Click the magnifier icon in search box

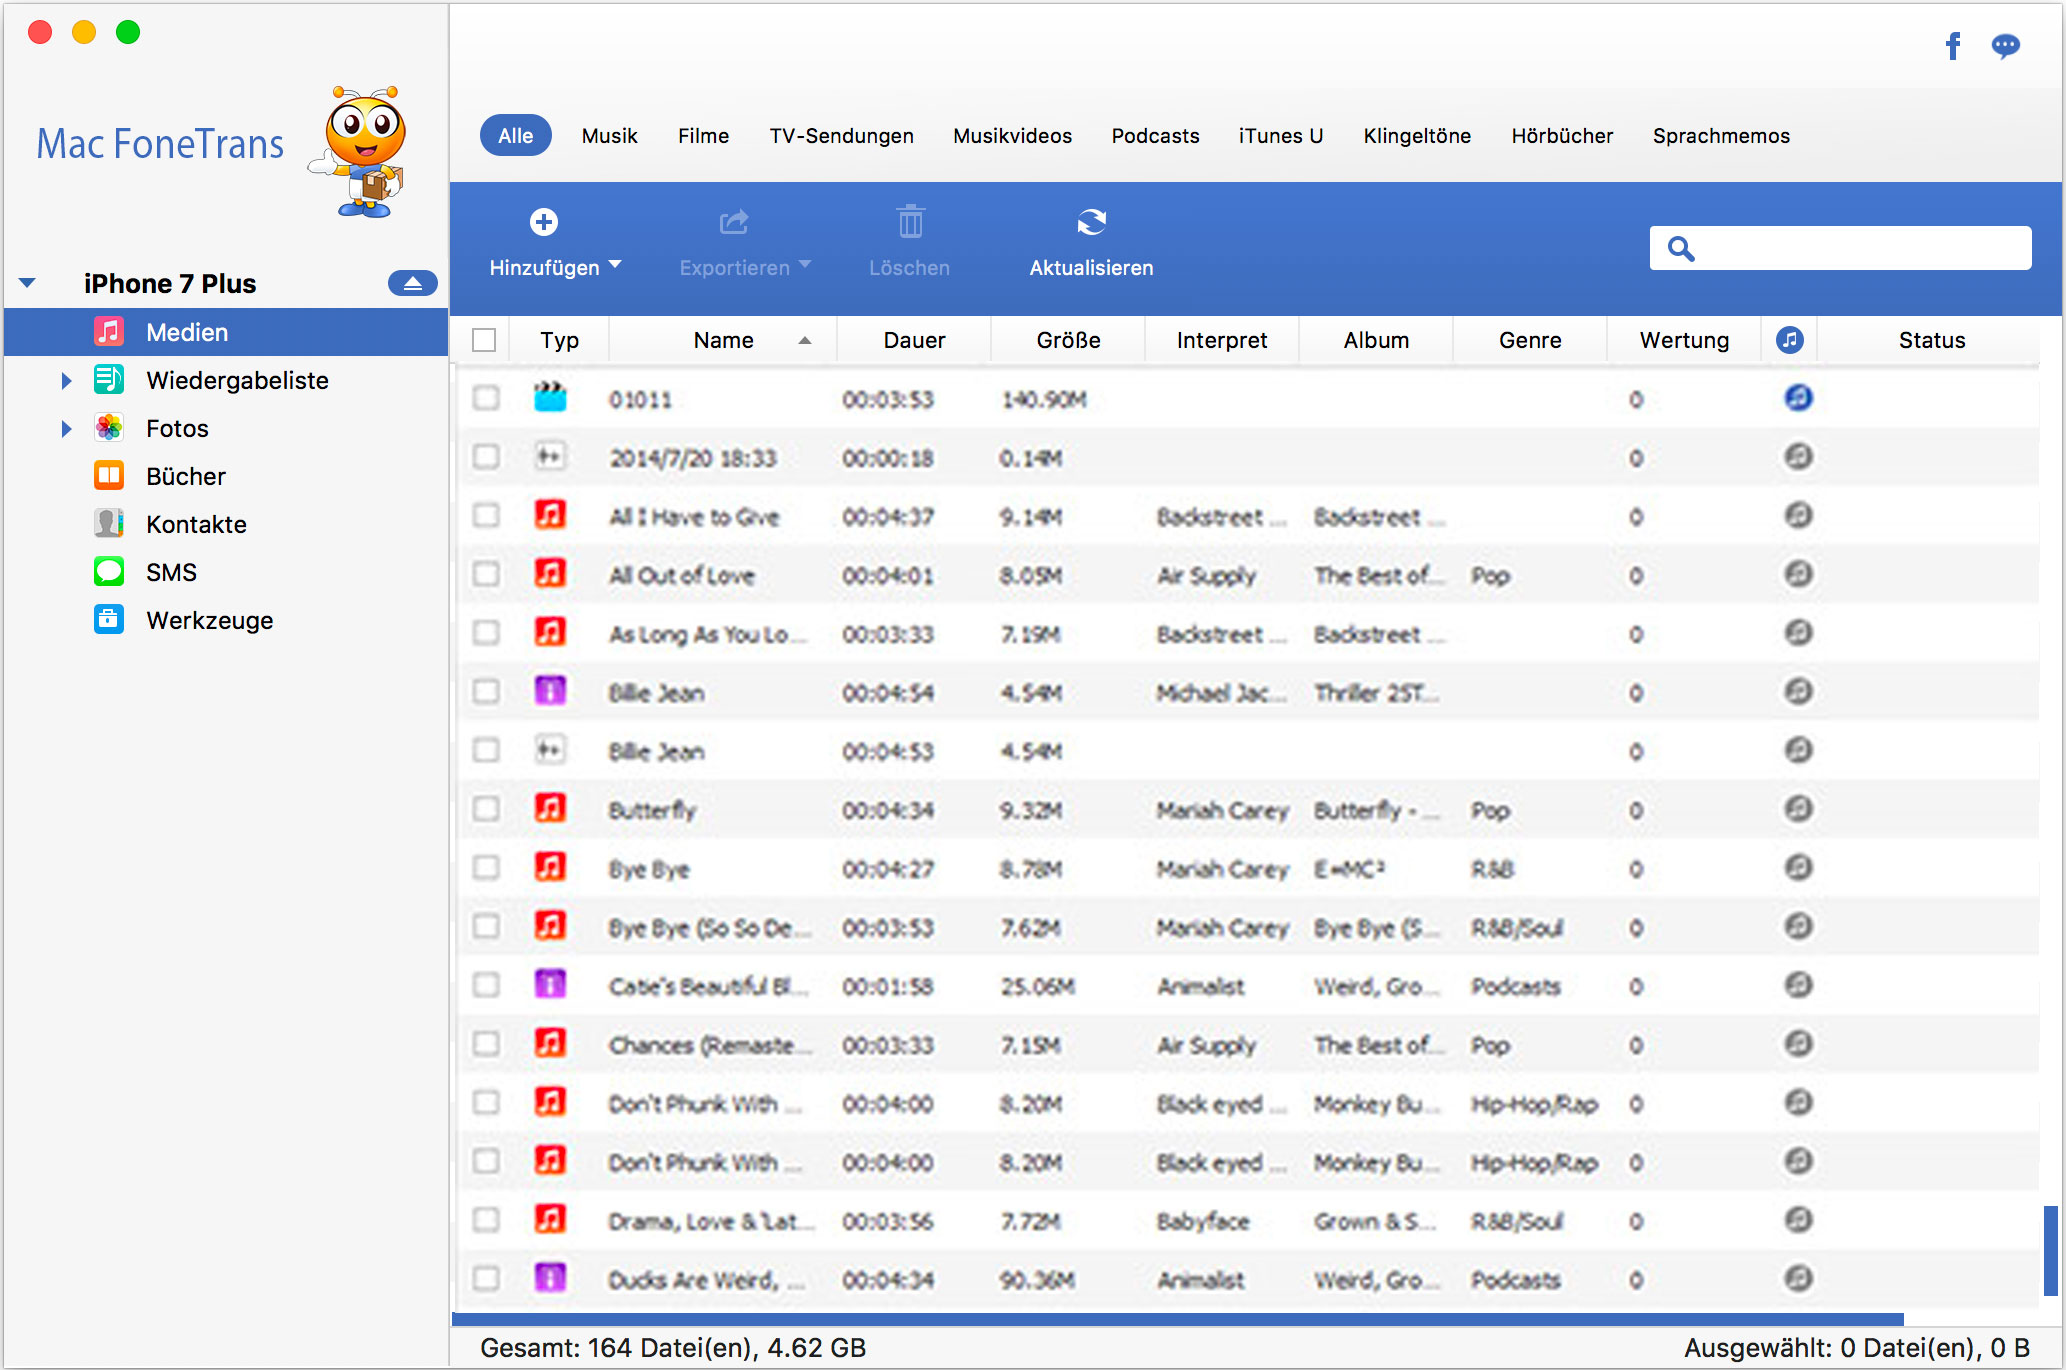(1681, 248)
